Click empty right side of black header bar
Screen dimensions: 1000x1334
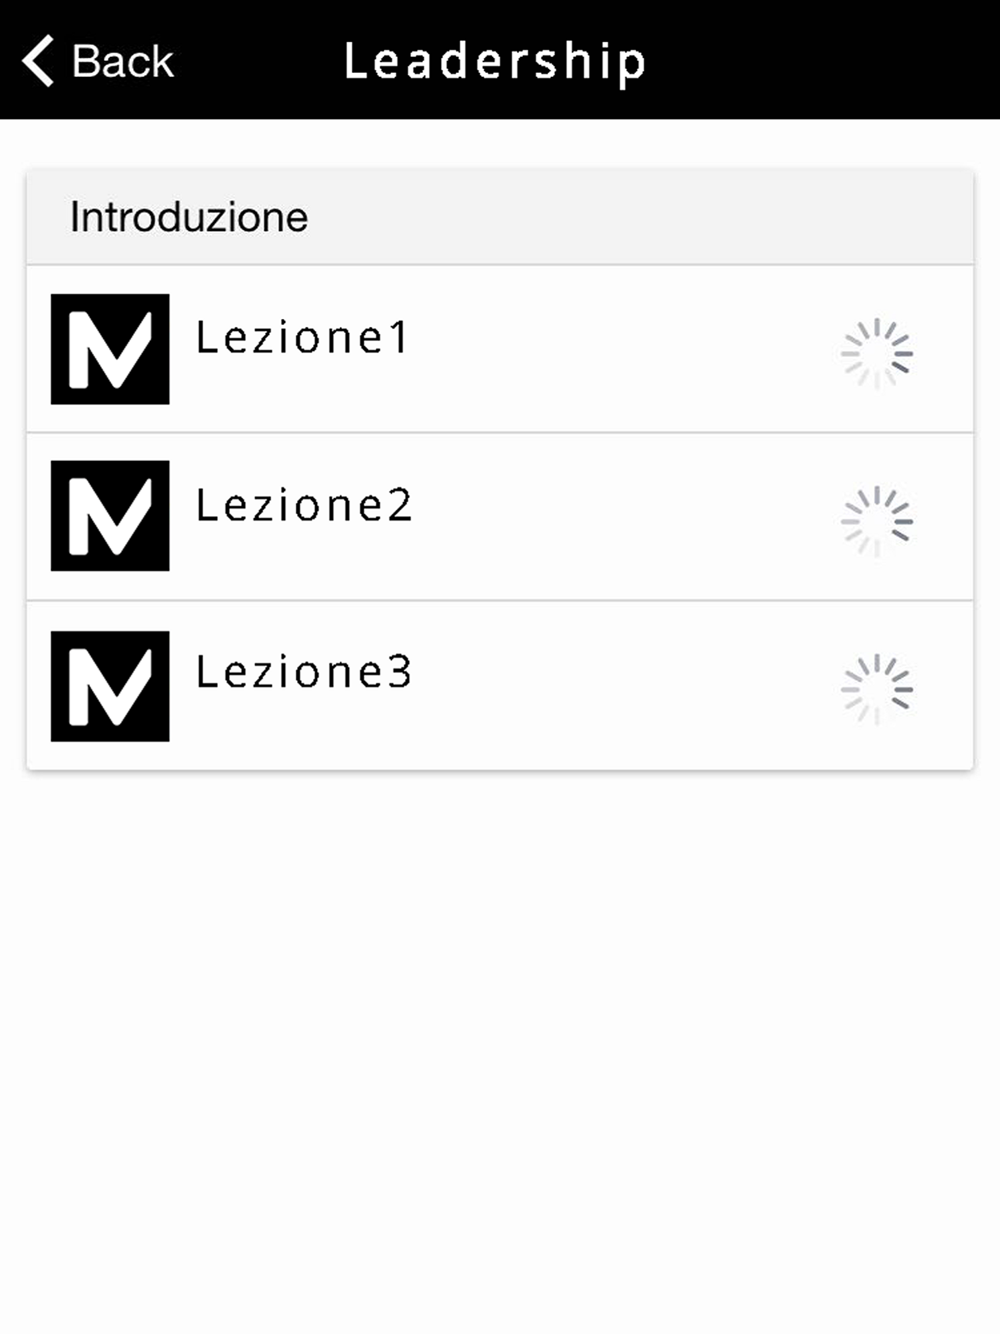pyautogui.click(x=850, y=60)
